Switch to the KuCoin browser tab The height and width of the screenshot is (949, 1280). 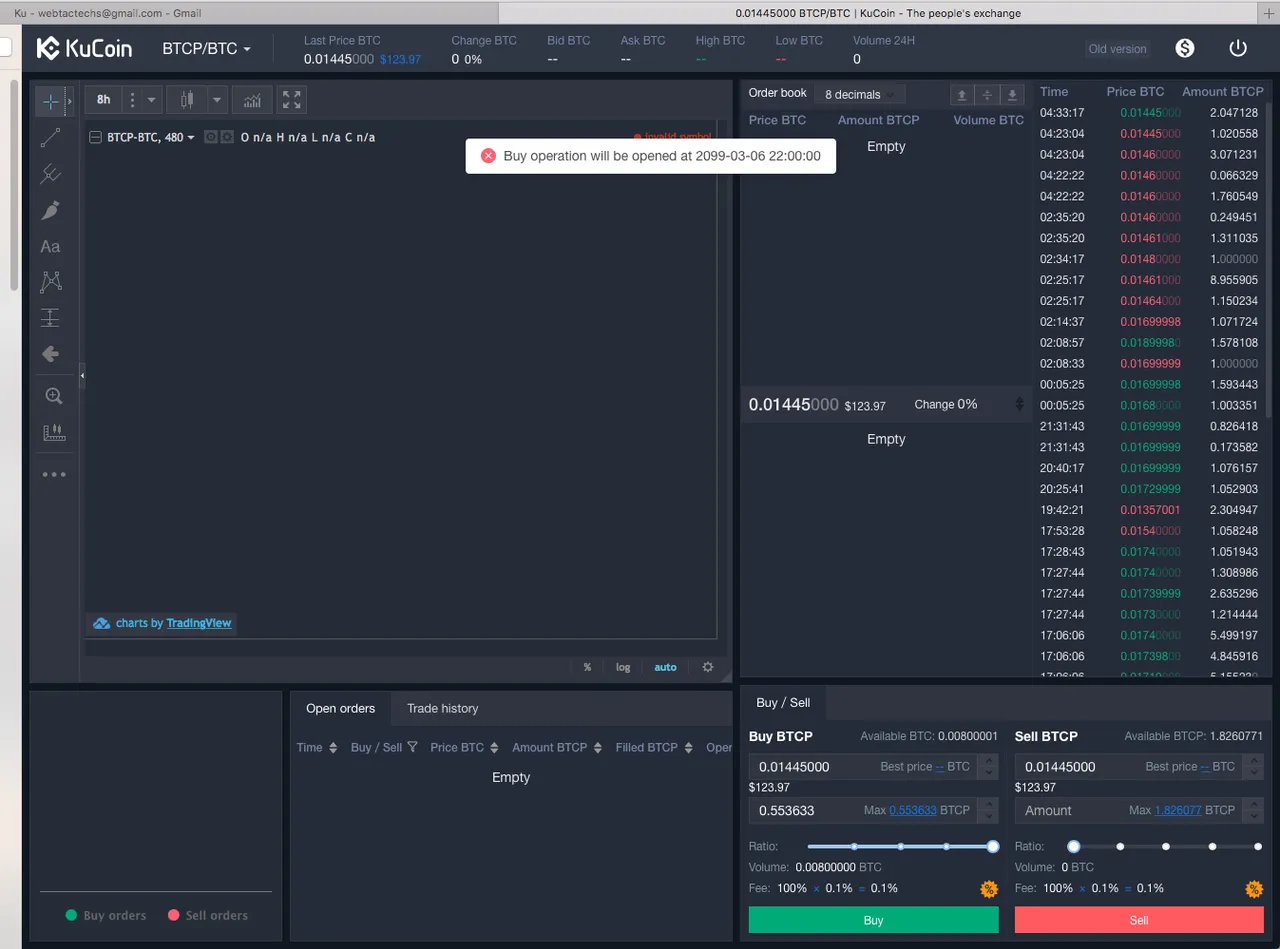tap(878, 13)
